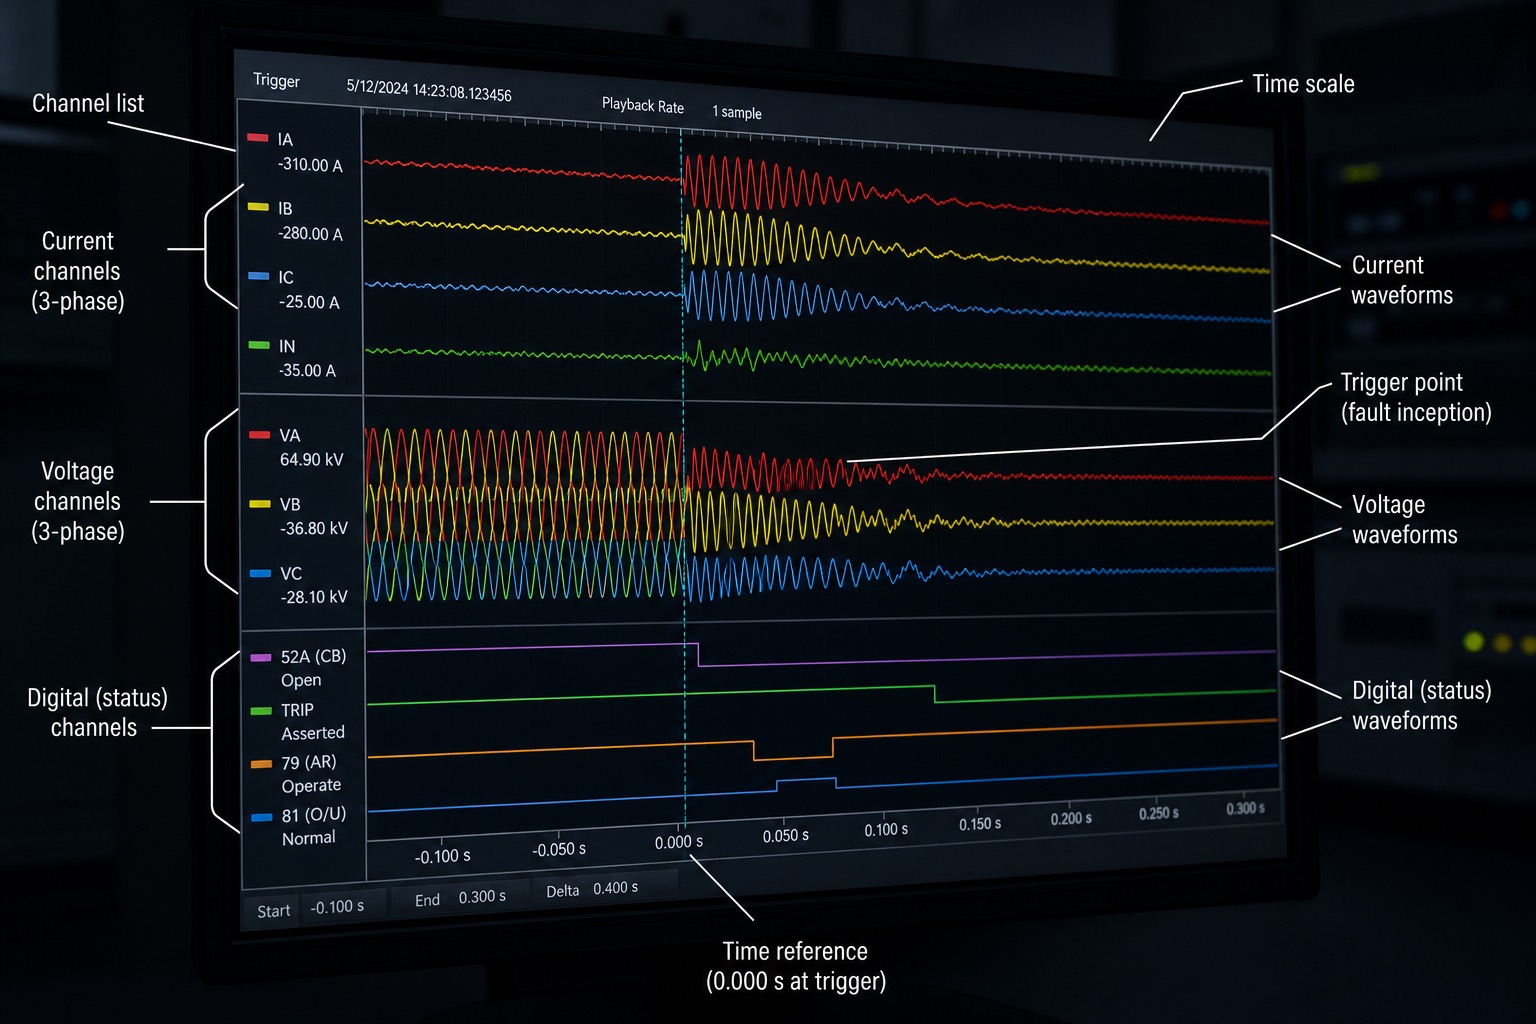Click the Trigger label in header

(x=276, y=80)
